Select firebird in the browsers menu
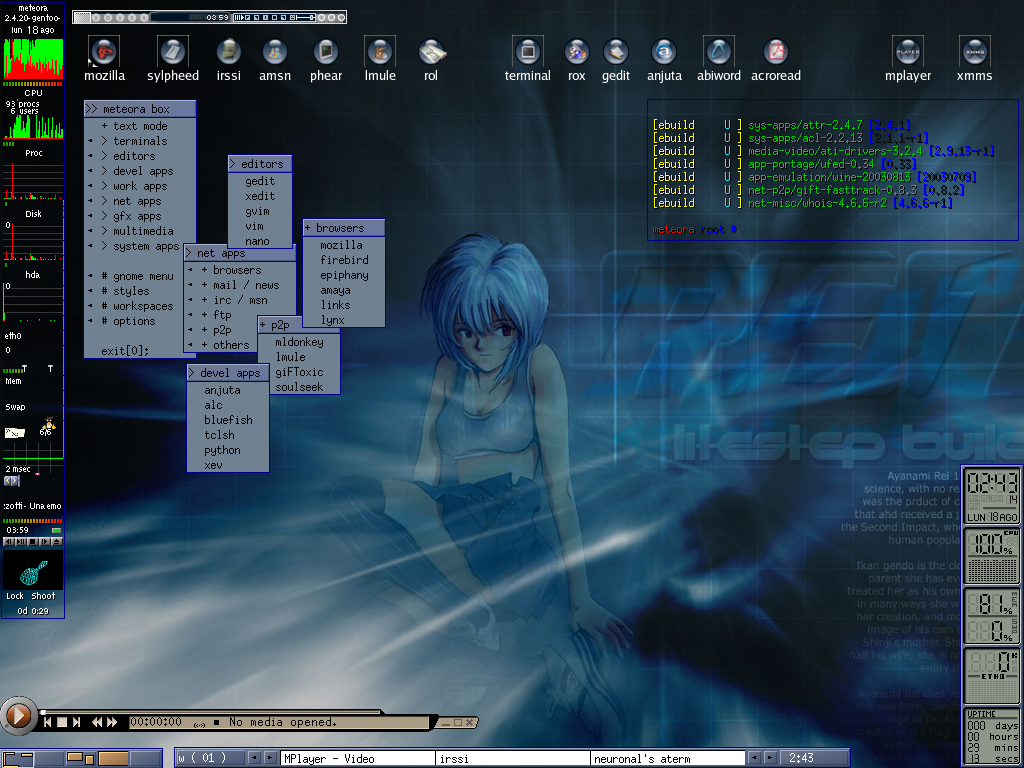Screen dimensions: 1024x768 click(x=344, y=260)
